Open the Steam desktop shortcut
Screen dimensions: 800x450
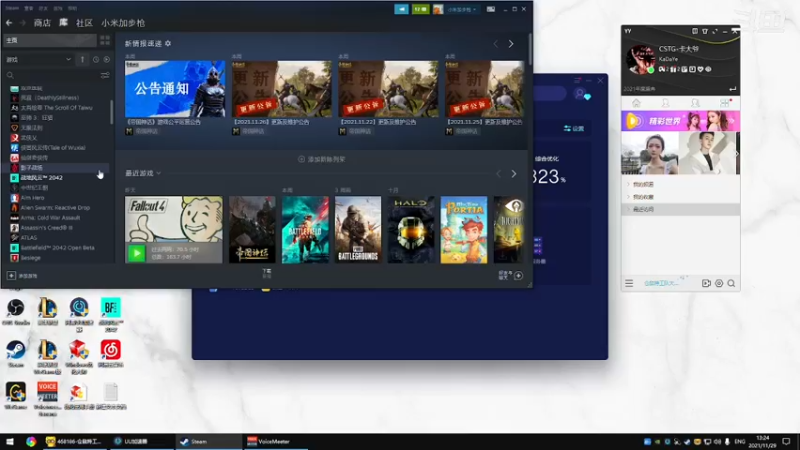click(16, 354)
